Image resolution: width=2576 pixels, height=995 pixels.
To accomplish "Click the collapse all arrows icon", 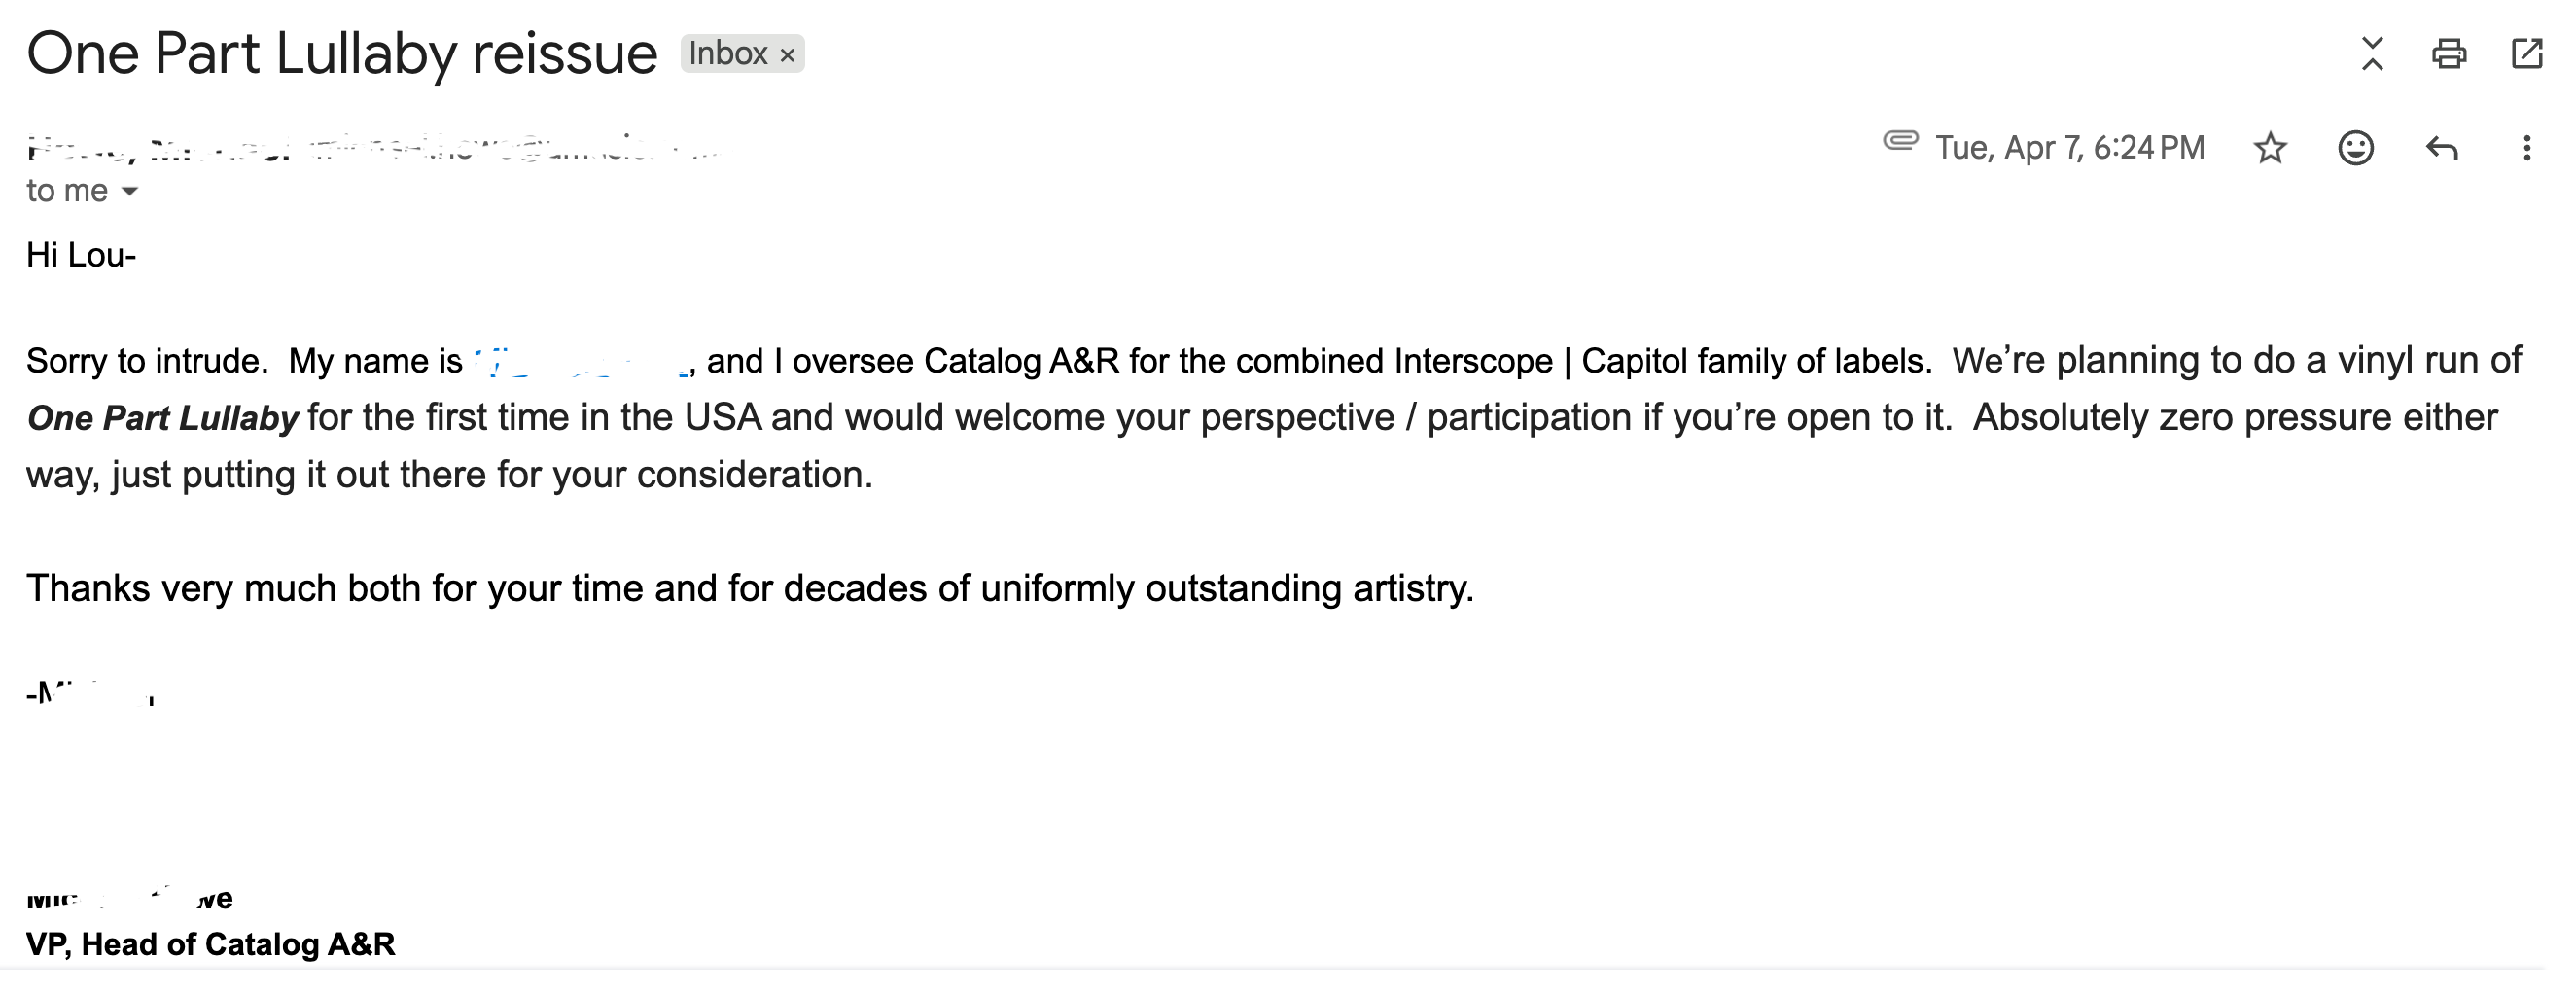I will [x=2372, y=53].
